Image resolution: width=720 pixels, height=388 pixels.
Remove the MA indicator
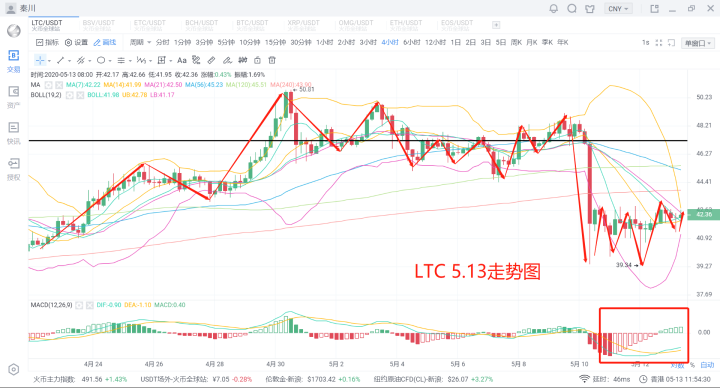coord(59,85)
